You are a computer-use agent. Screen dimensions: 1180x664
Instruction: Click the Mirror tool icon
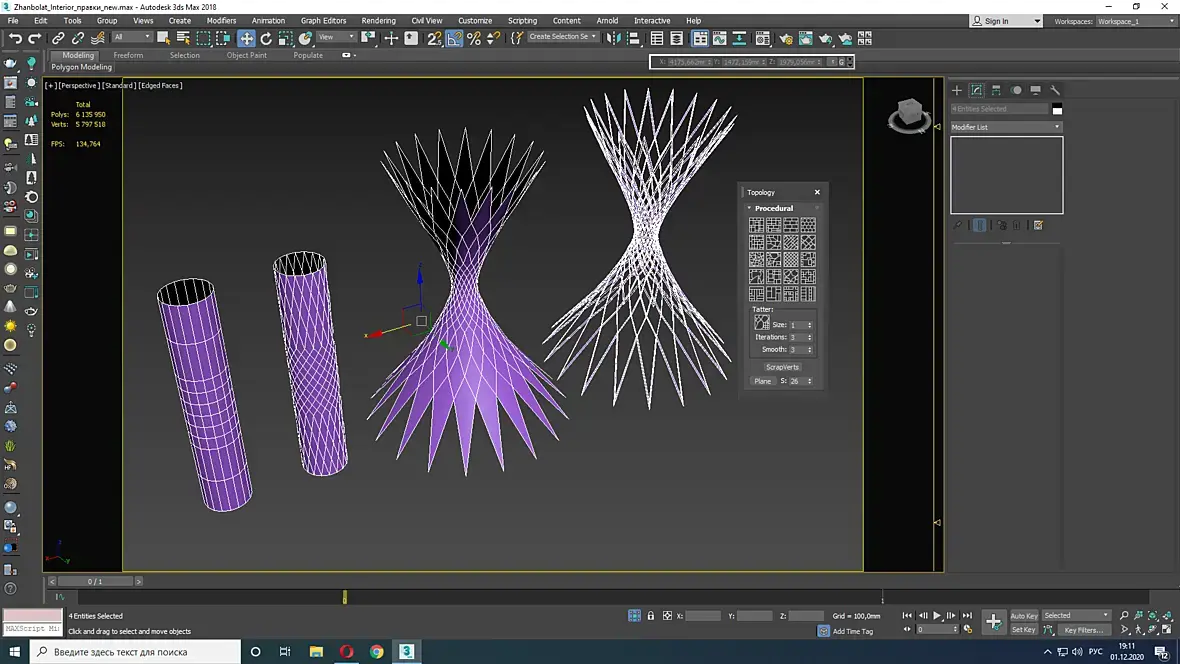point(614,38)
